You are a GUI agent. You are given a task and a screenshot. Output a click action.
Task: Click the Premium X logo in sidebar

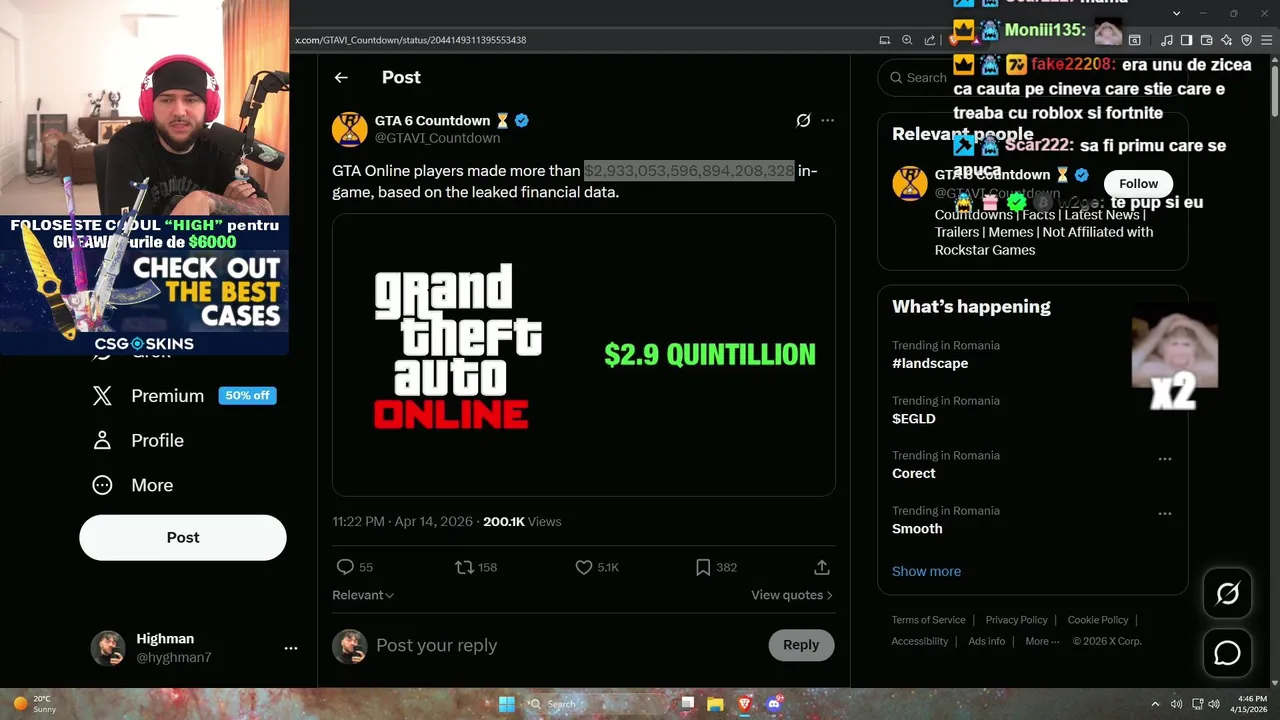tap(102, 396)
